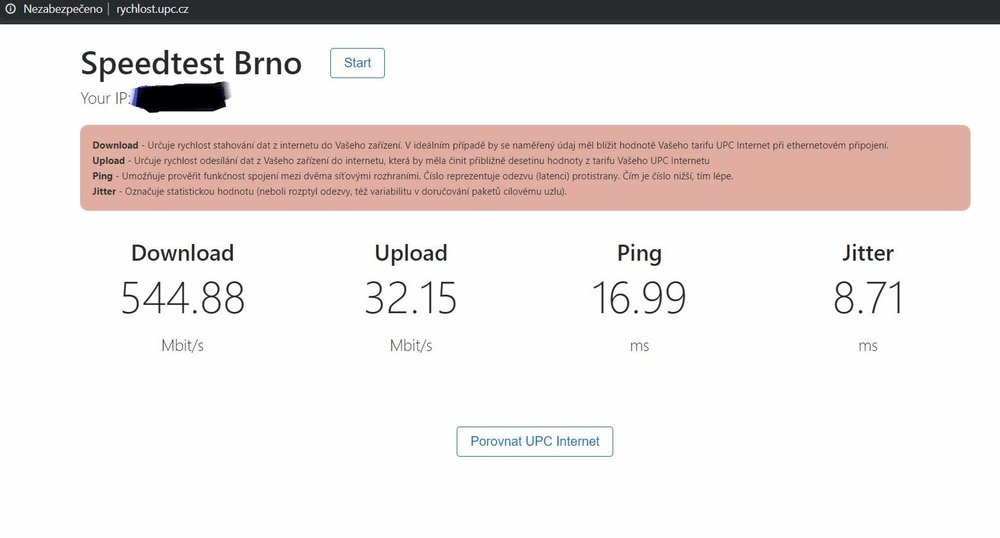Click the bold Ping term in info box

(x=101, y=176)
